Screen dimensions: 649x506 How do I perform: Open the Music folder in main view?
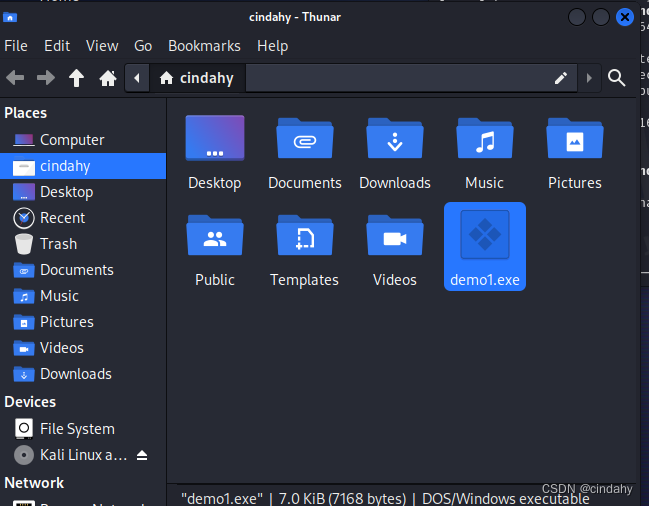click(484, 140)
